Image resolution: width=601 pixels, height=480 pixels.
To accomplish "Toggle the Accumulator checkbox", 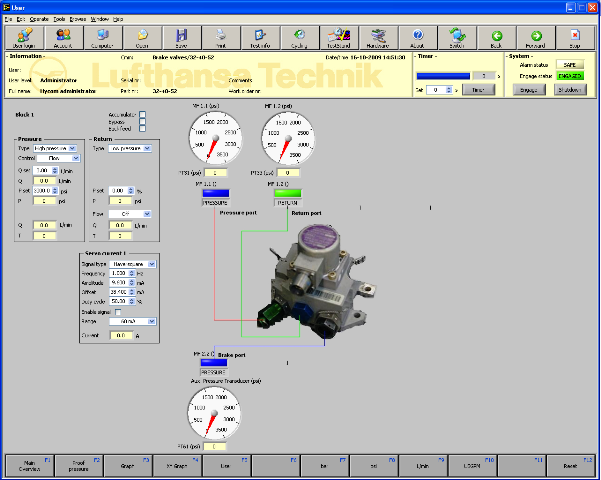I will (x=143, y=114).
